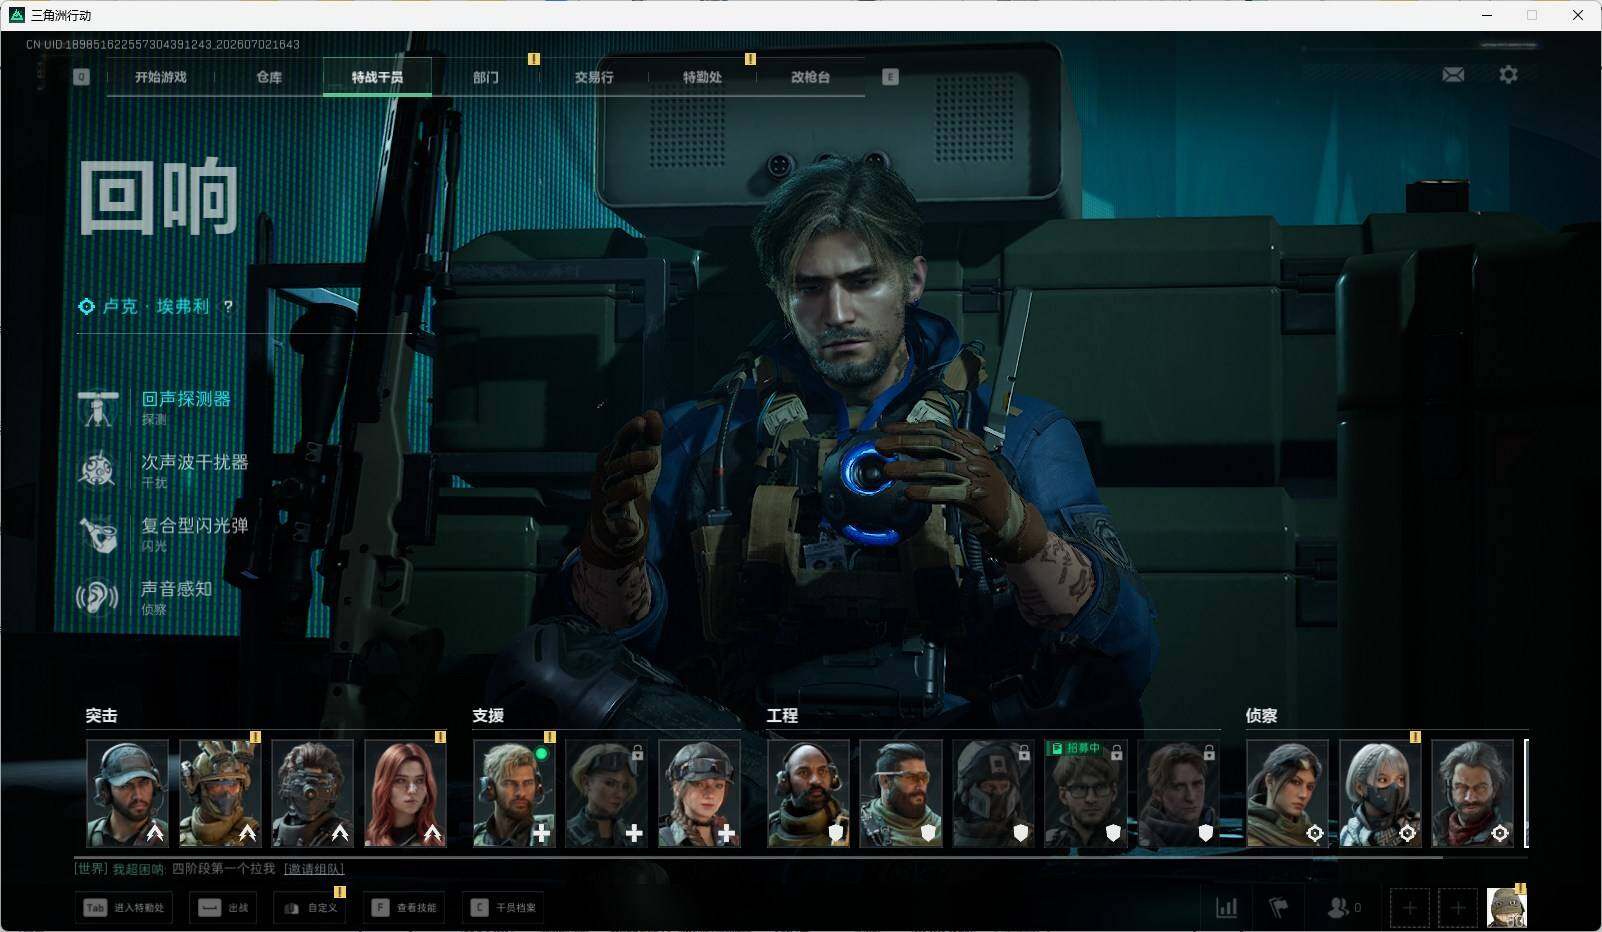
Task: Select the white-haired masked operator under 侦察
Action: click(1380, 793)
